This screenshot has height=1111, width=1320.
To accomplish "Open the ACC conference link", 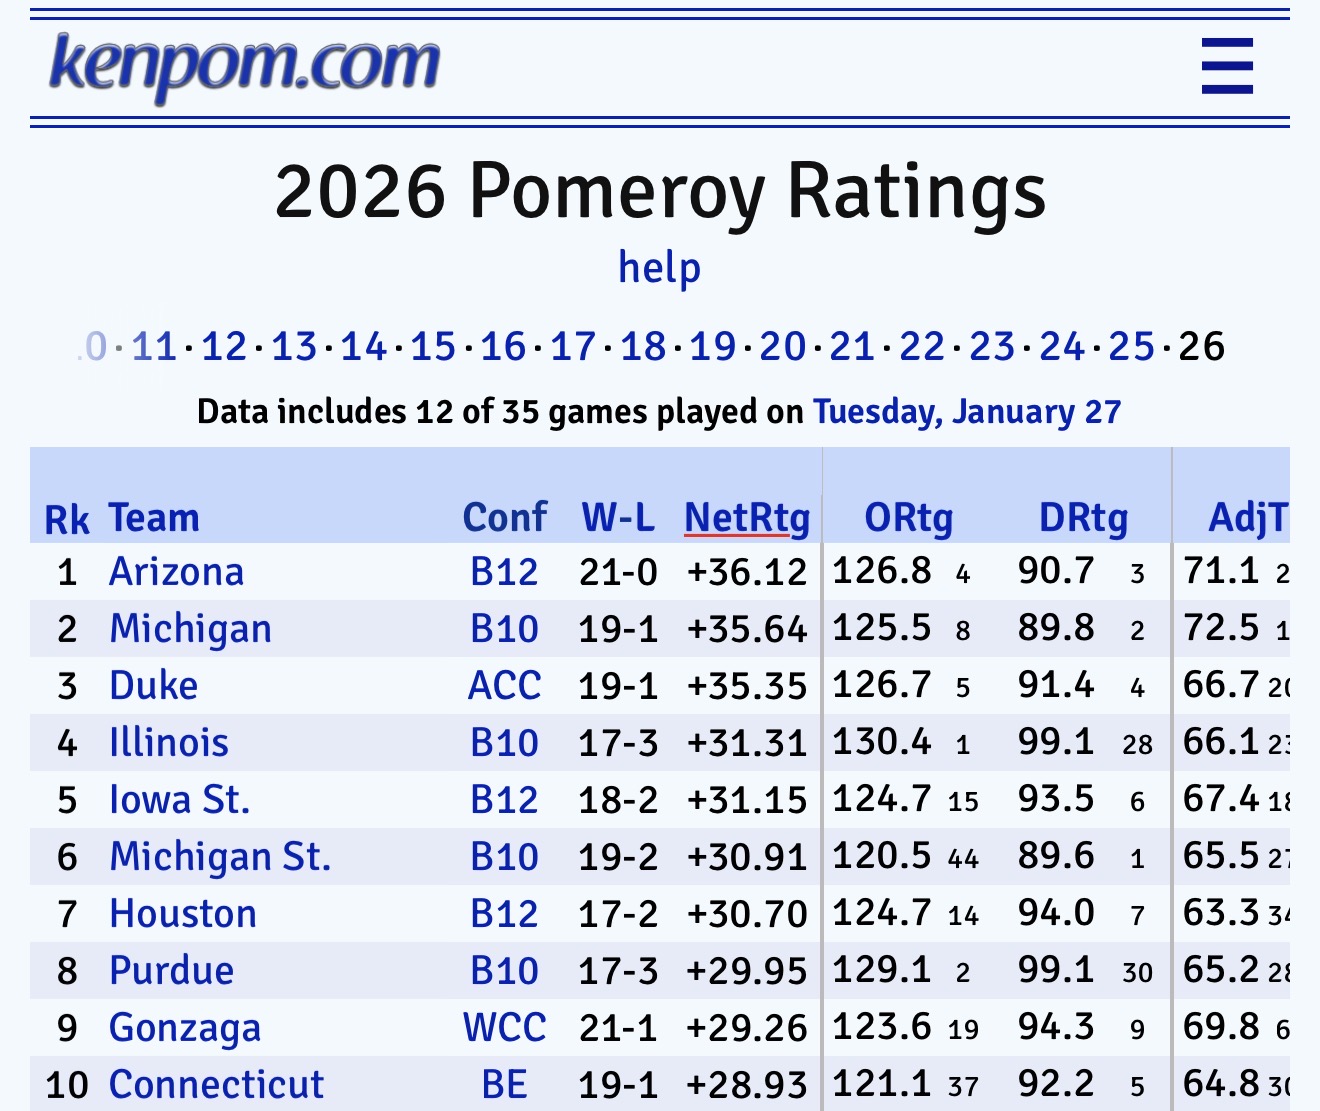I will (x=504, y=686).
